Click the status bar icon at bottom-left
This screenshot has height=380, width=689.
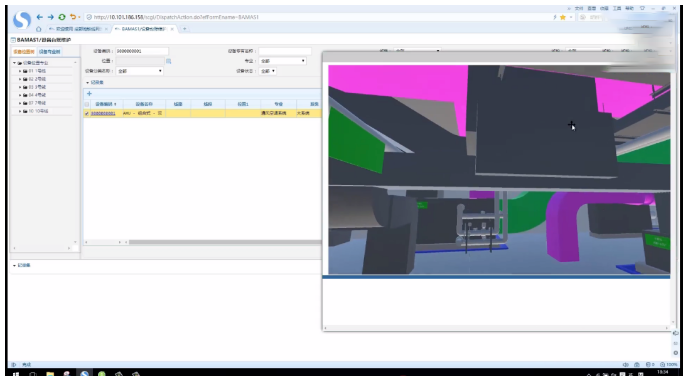pos(14,365)
